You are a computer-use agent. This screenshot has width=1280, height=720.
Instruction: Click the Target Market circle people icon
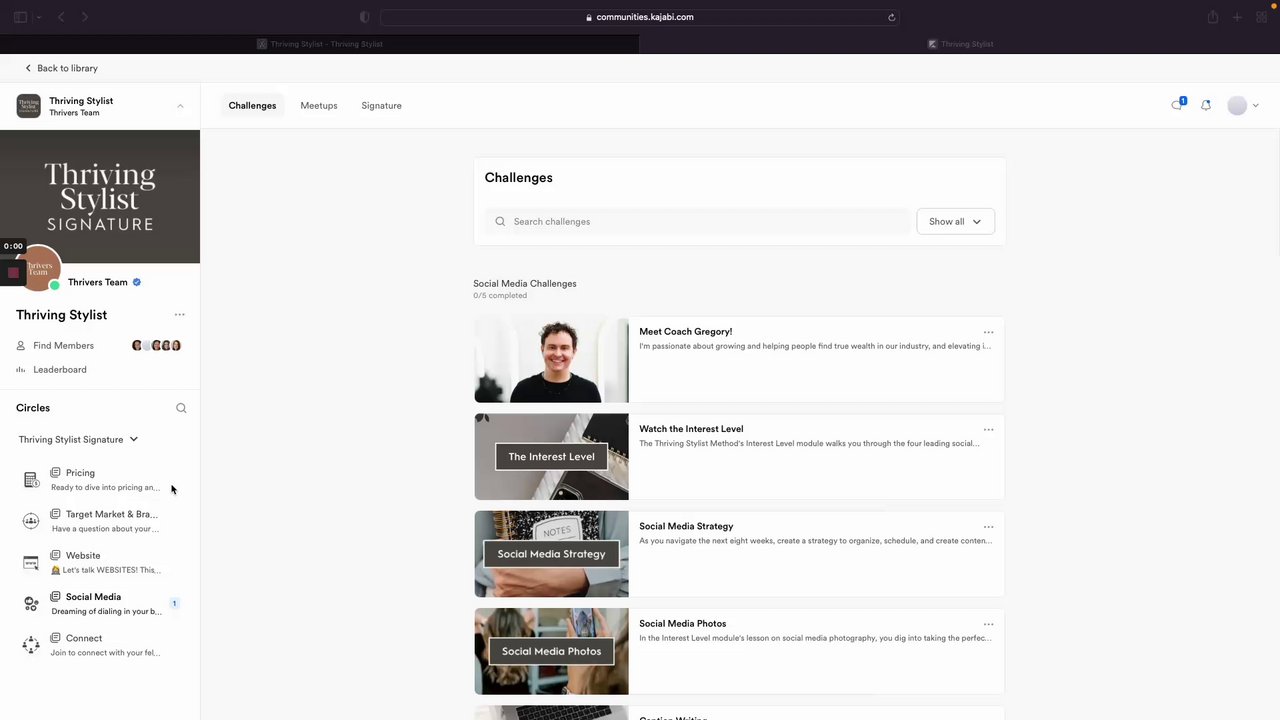pyautogui.click(x=31, y=521)
